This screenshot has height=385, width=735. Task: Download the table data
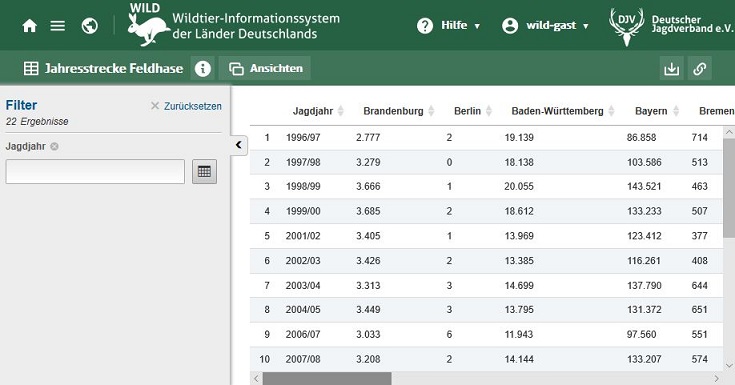[x=671, y=69]
